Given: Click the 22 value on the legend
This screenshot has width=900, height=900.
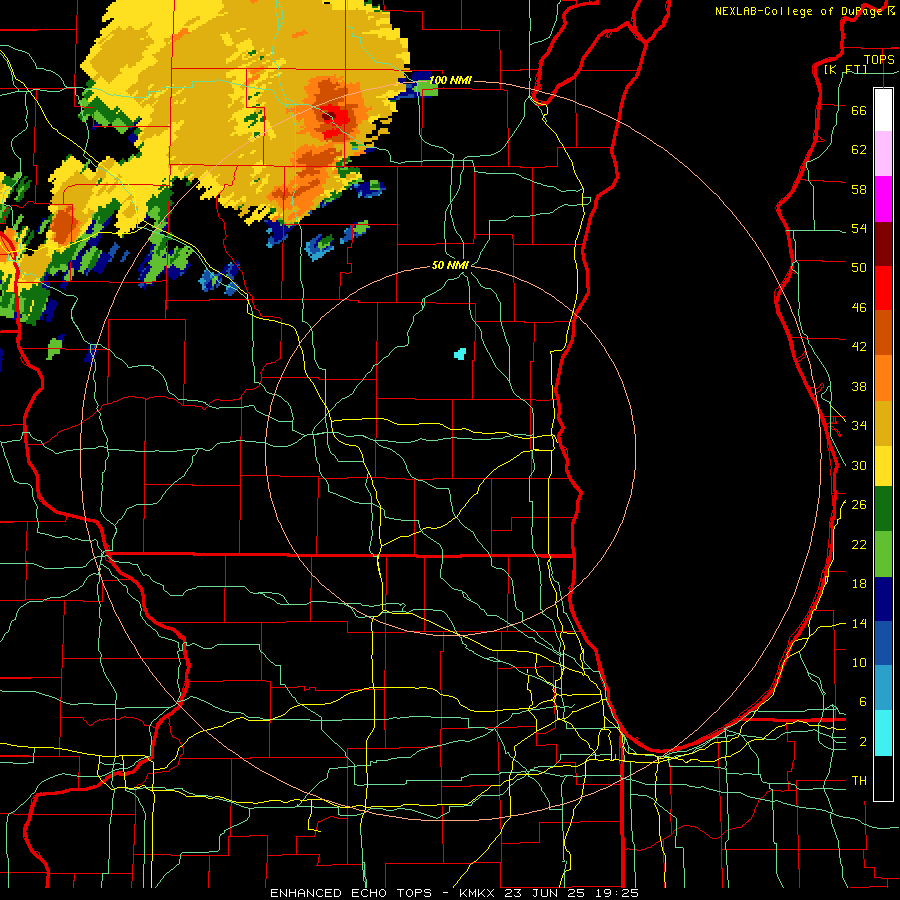Looking at the screenshot, I should 859,544.
